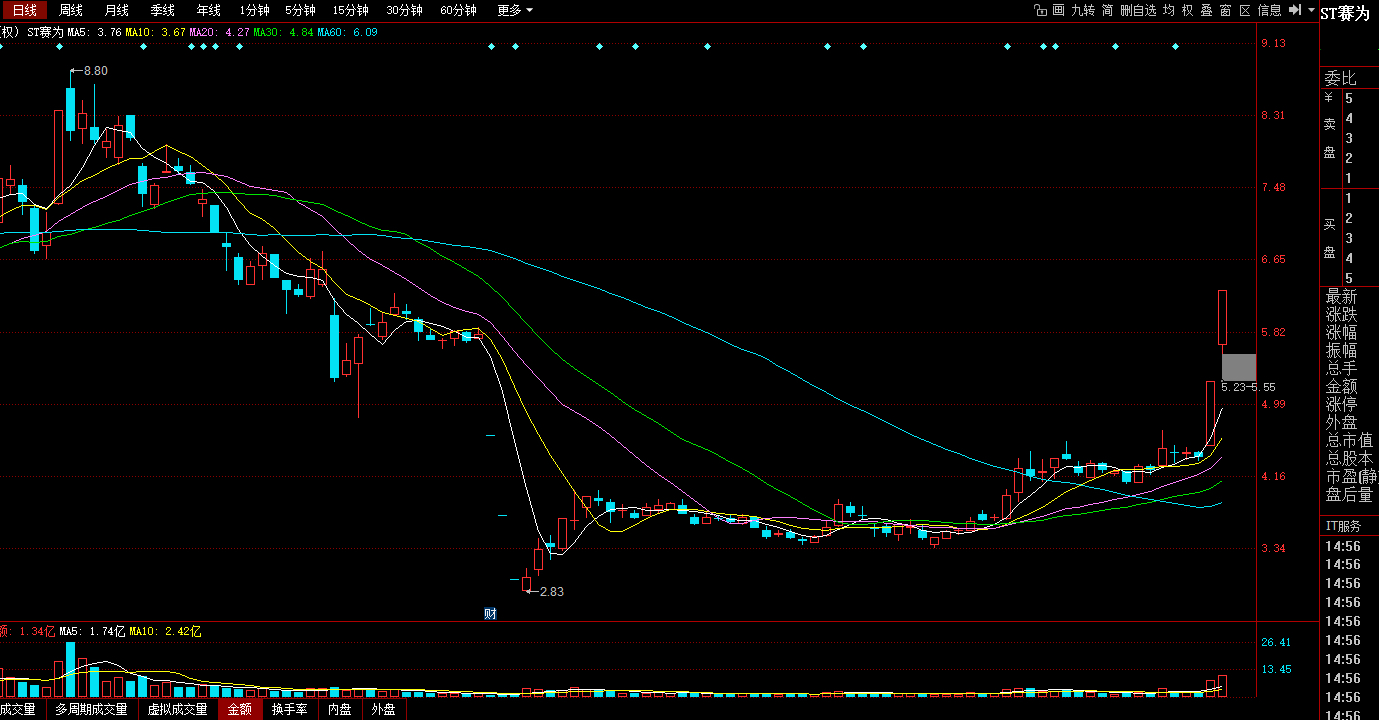The width and height of the screenshot is (1379, 720).
Task: Toggle the 均 moving average lines
Action: [x=1169, y=10]
